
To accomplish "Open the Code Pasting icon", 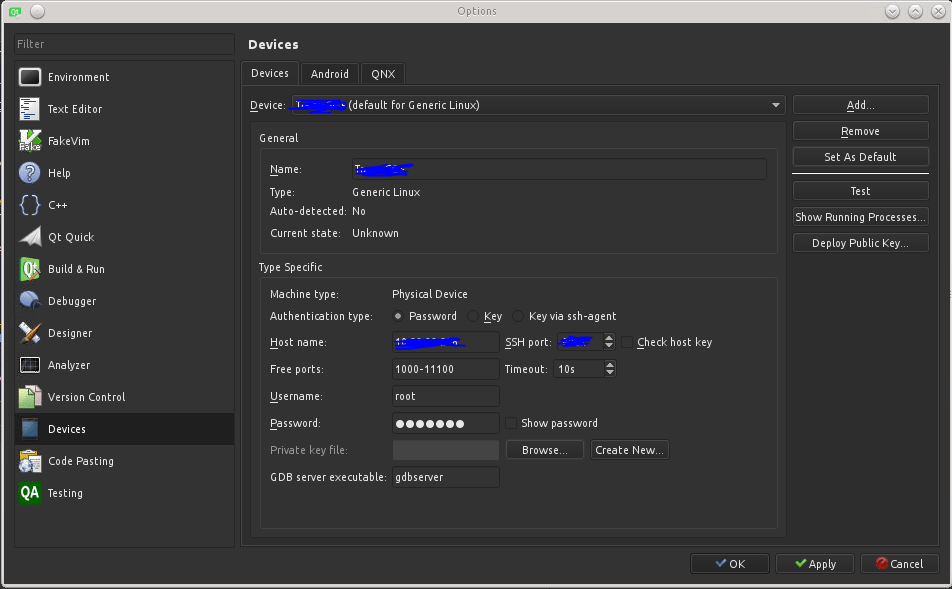I will point(30,461).
